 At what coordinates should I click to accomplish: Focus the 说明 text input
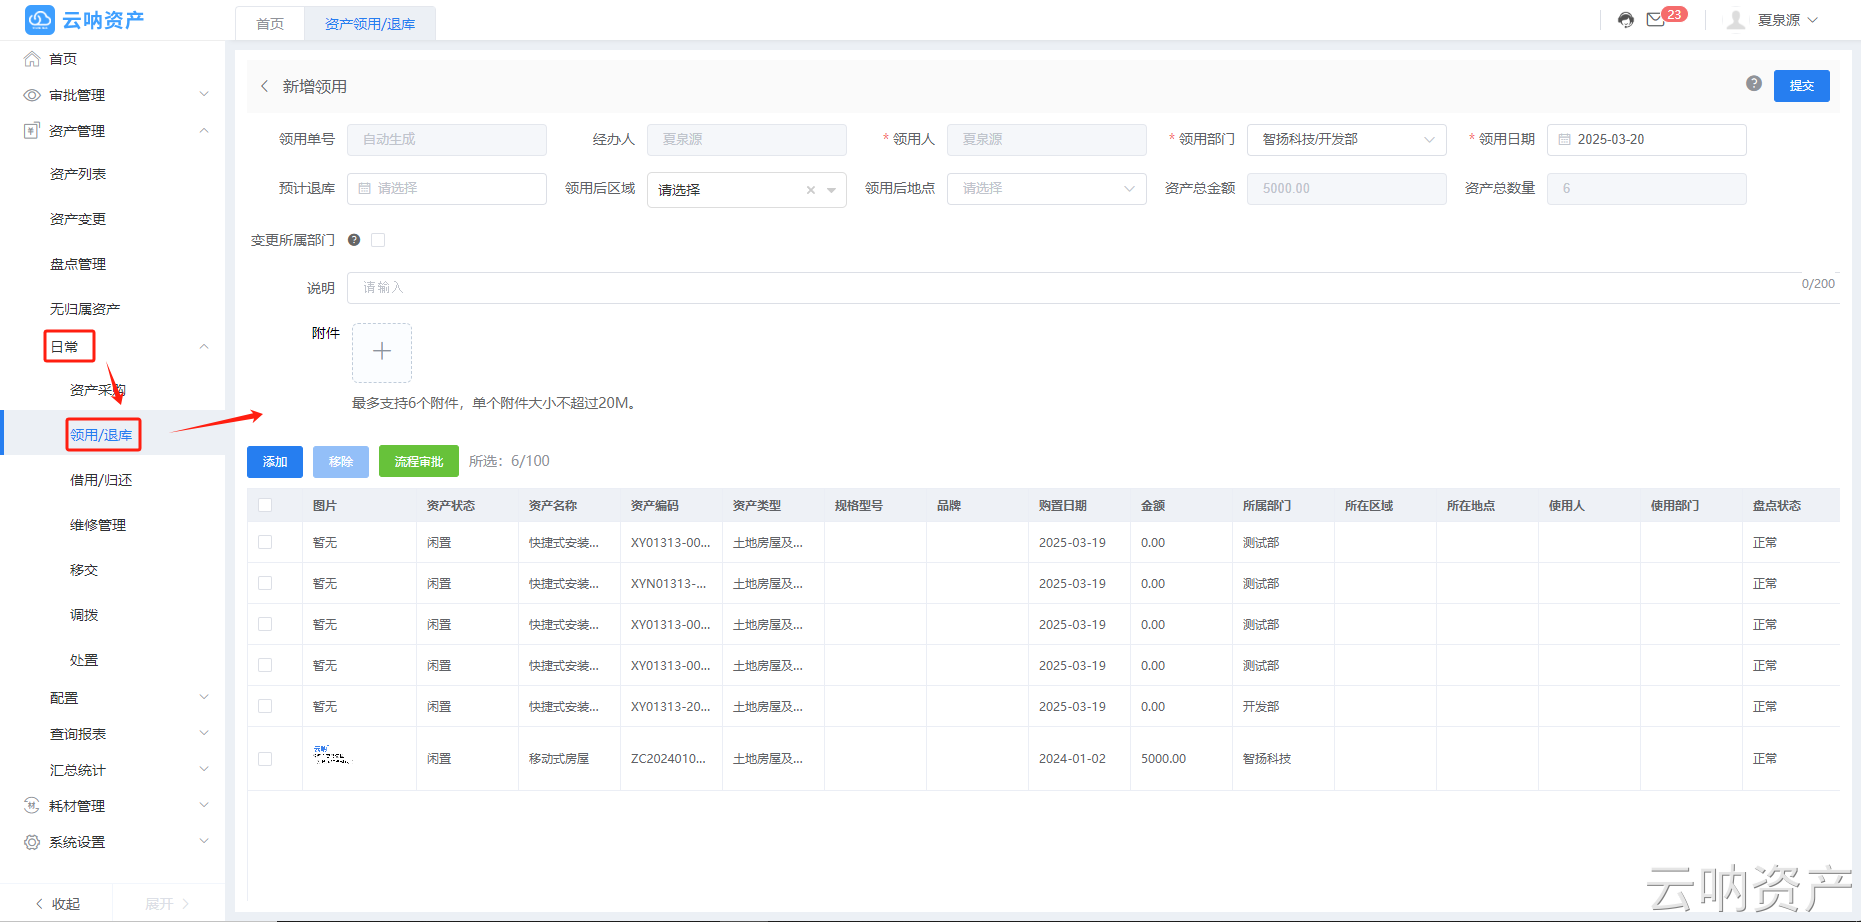click(1093, 288)
